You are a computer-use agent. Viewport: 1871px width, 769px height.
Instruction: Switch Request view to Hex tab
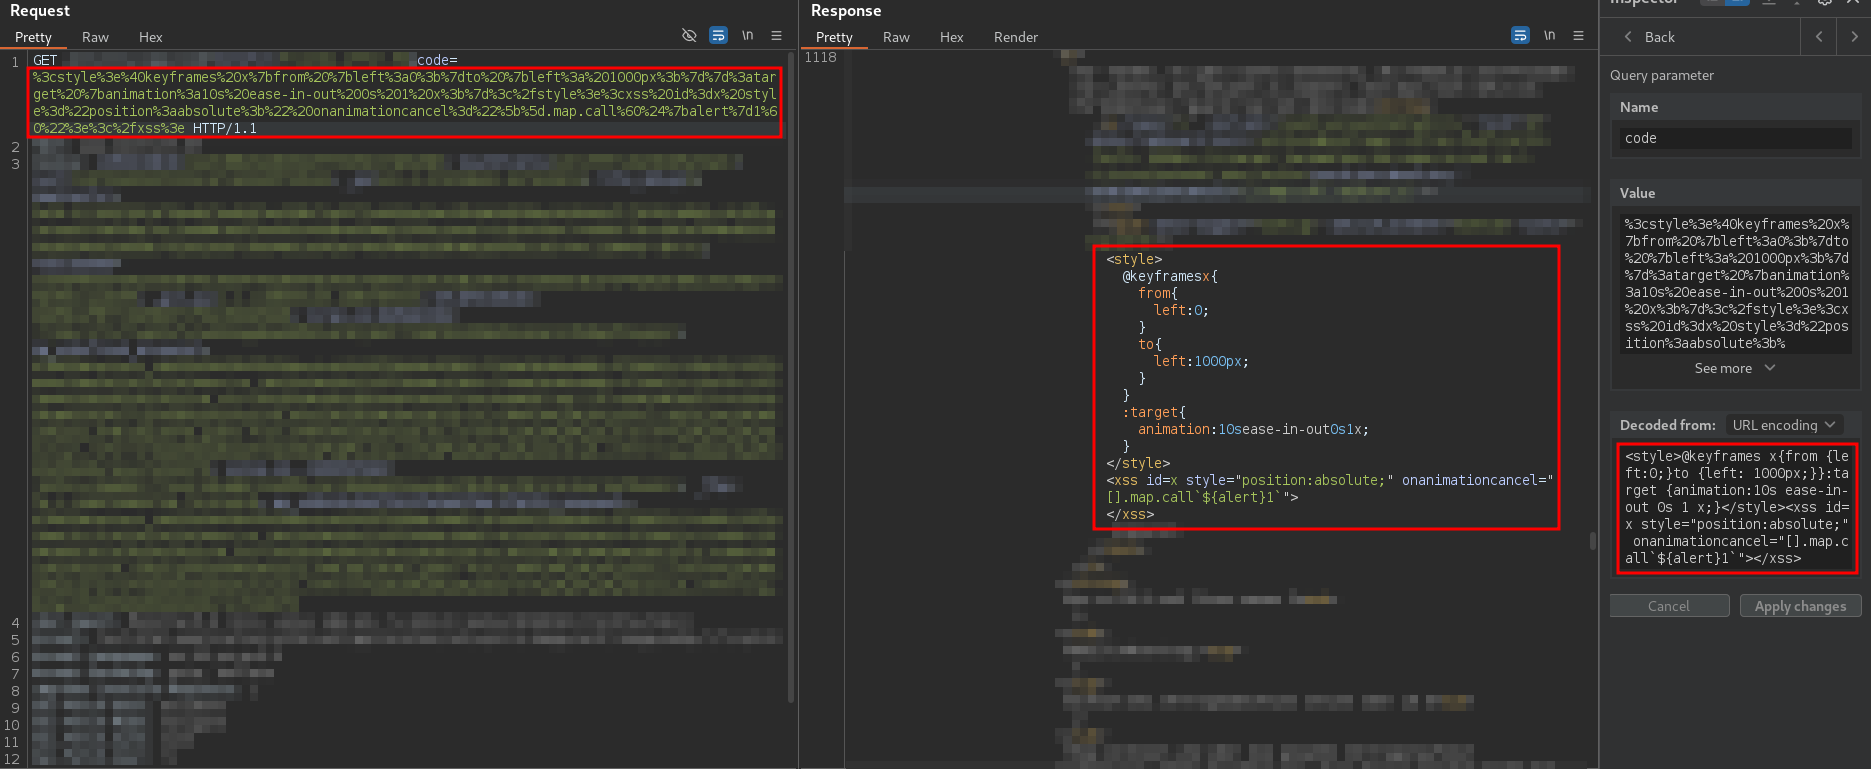click(x=151, y=37)
